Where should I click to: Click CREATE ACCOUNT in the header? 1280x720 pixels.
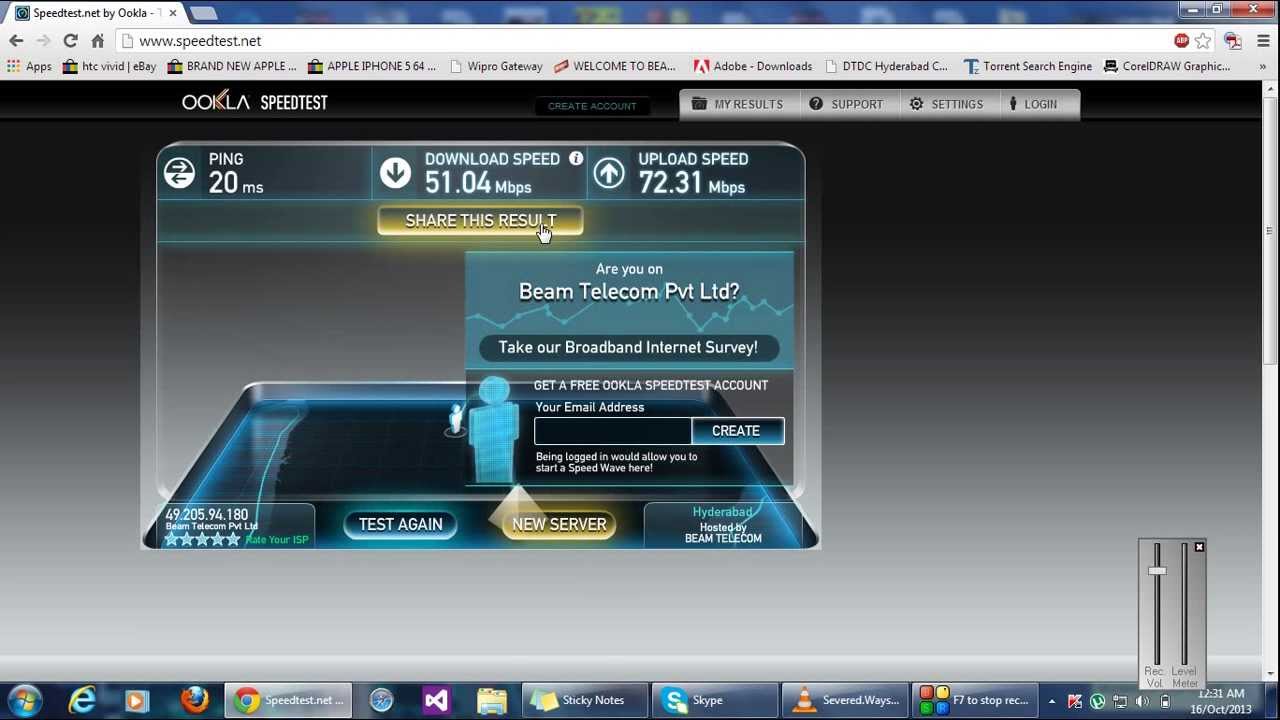click(592, 106)
